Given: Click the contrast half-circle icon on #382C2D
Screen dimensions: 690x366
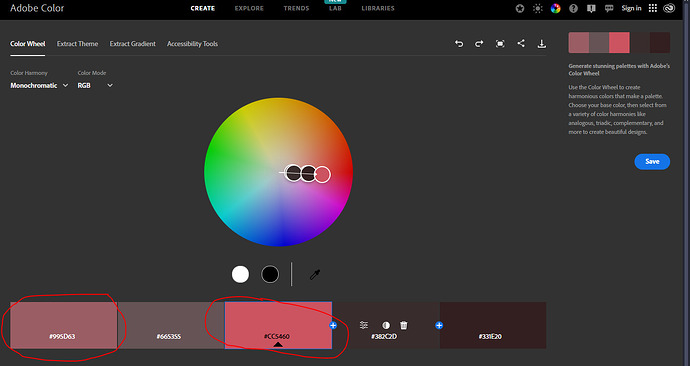Looking at the screenshot, I should click(386, 326).
